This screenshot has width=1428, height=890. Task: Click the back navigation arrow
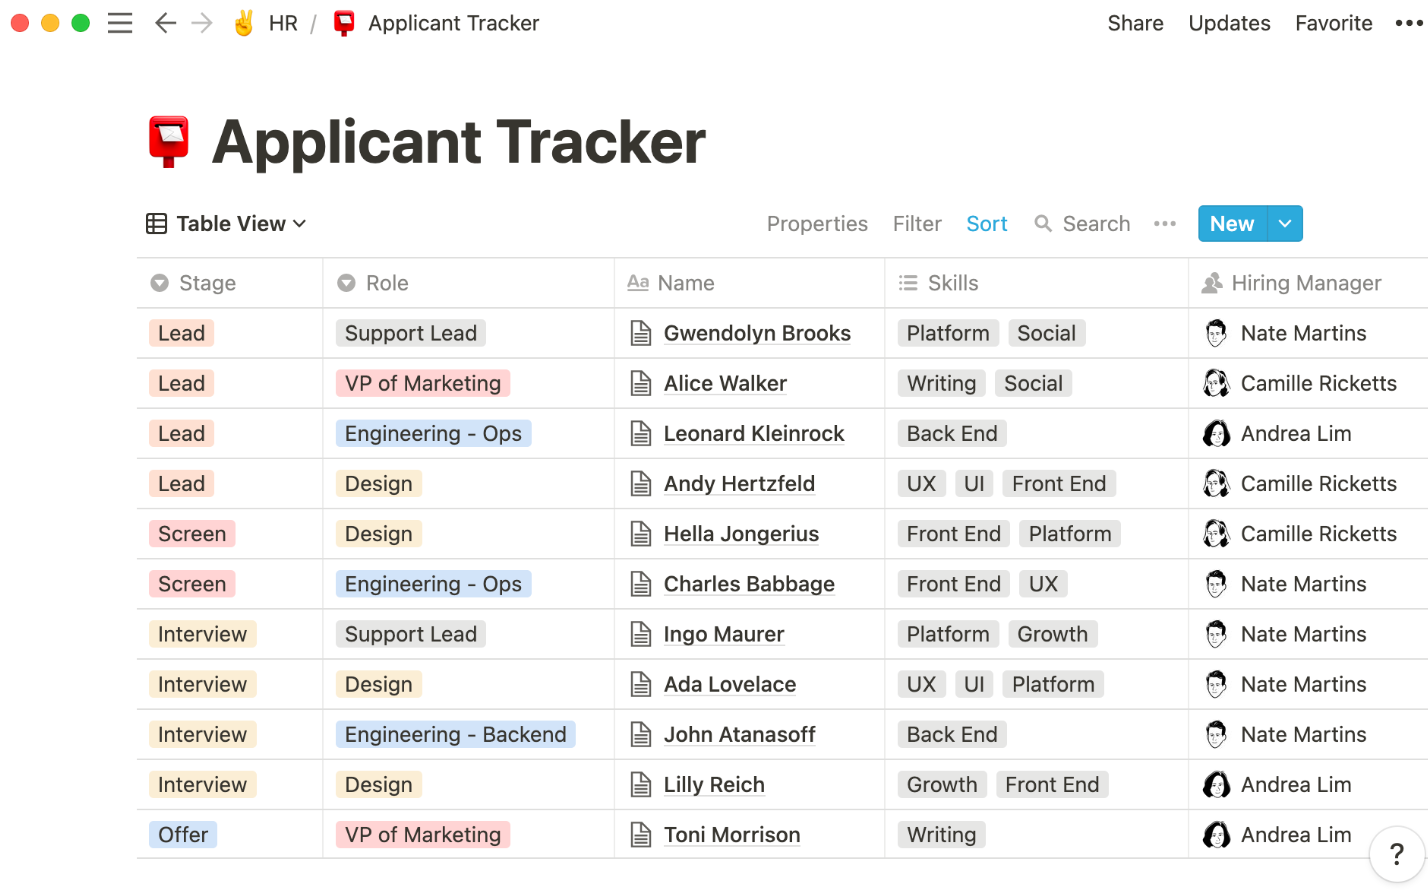(165, 22)
